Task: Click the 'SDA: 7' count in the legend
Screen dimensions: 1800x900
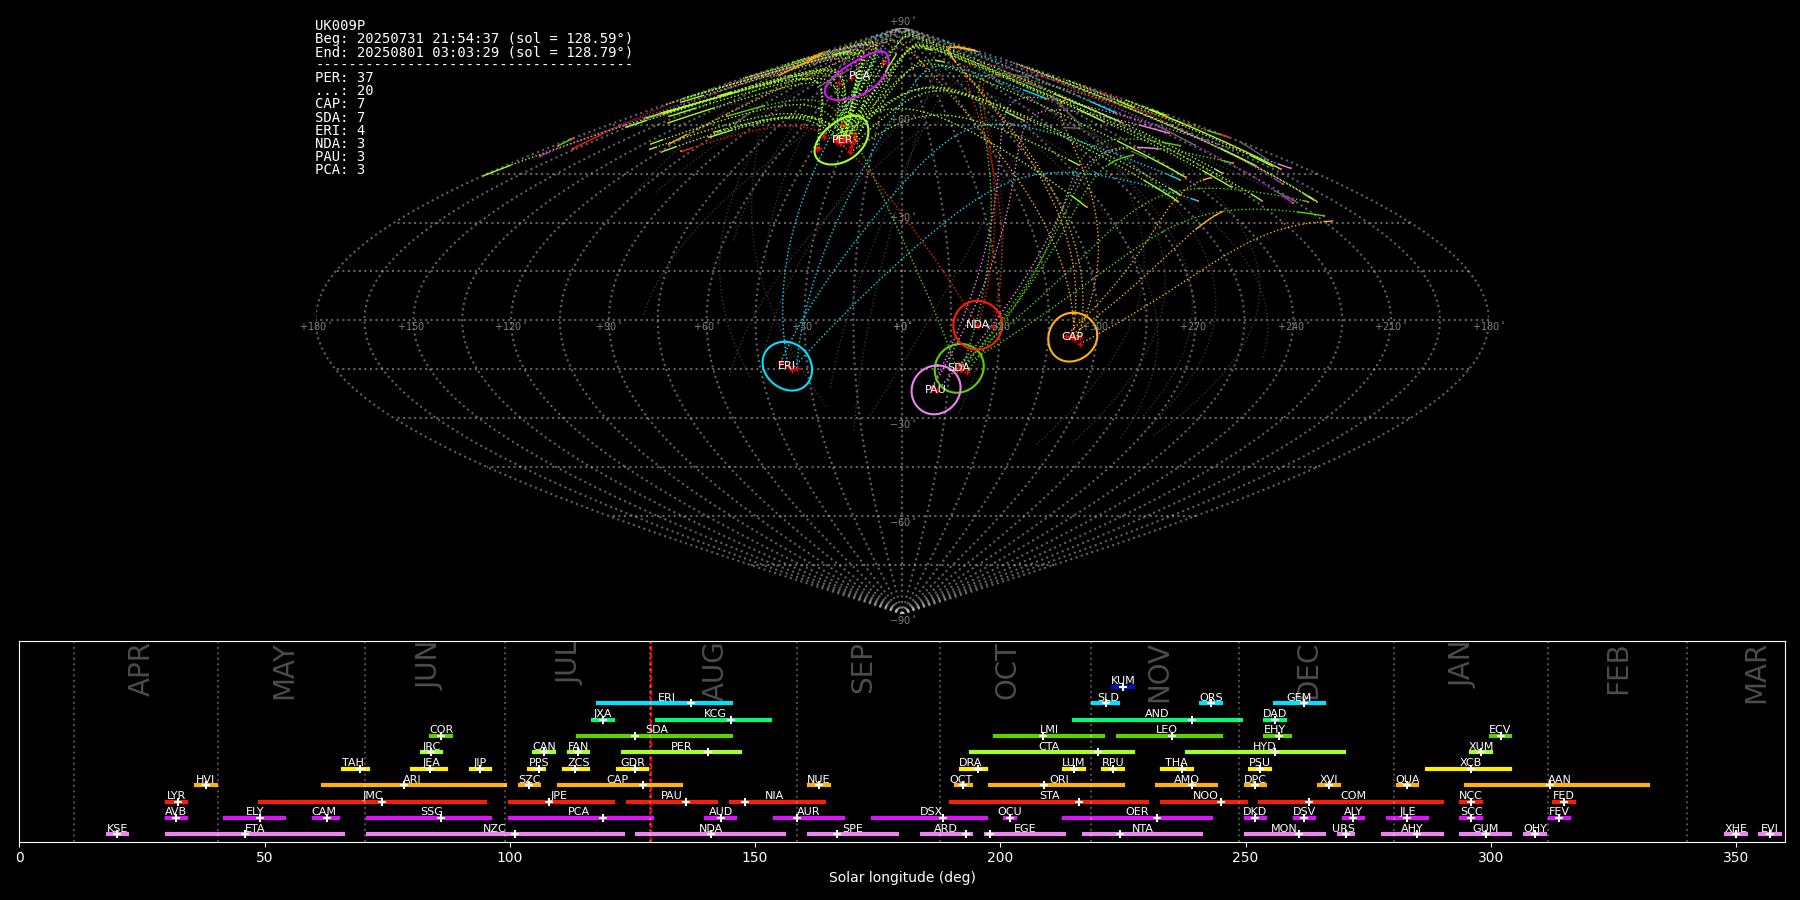Action: tap(340, 118)
